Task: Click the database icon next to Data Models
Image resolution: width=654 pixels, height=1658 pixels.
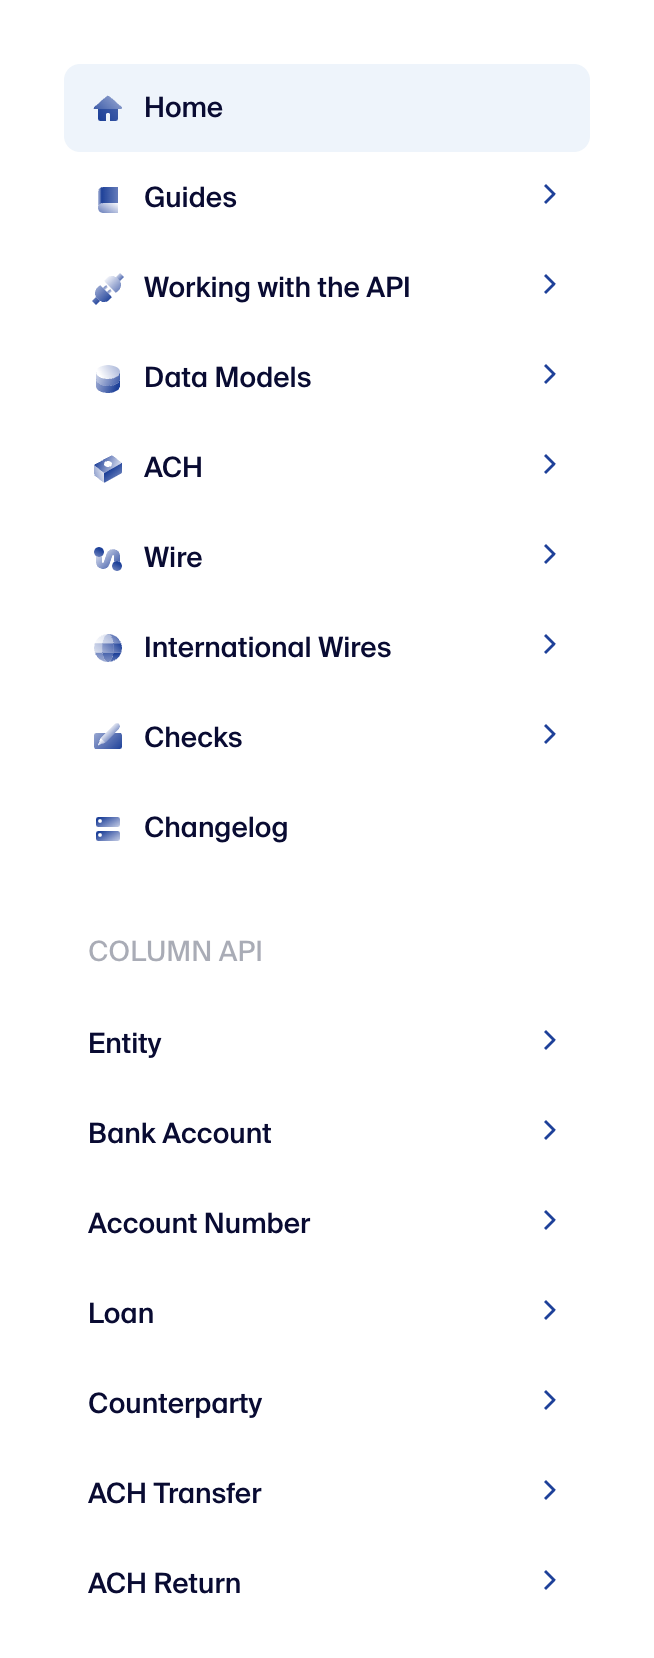Action: pos(108,377)
